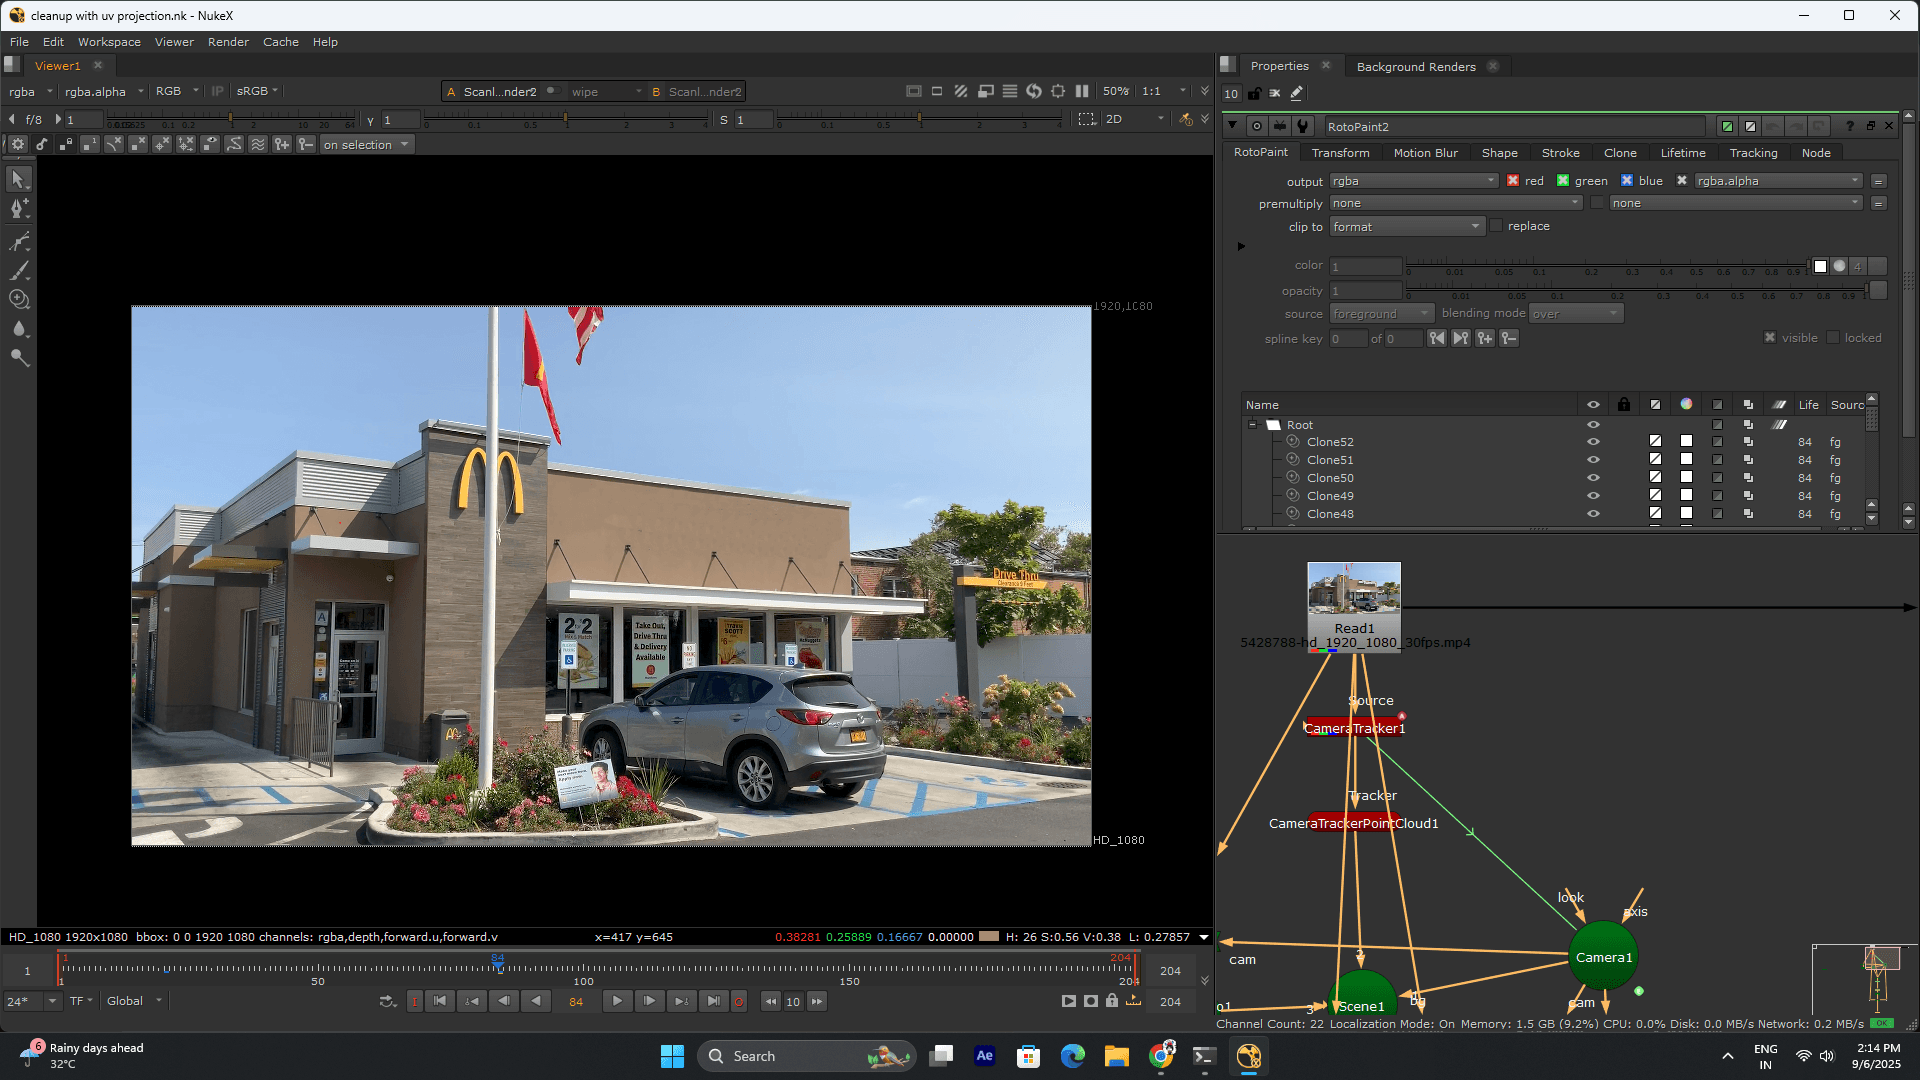Viewport: 1920px width, 1080px height.
Task: Switch to the Clone tab
Action: [1620, 153]
